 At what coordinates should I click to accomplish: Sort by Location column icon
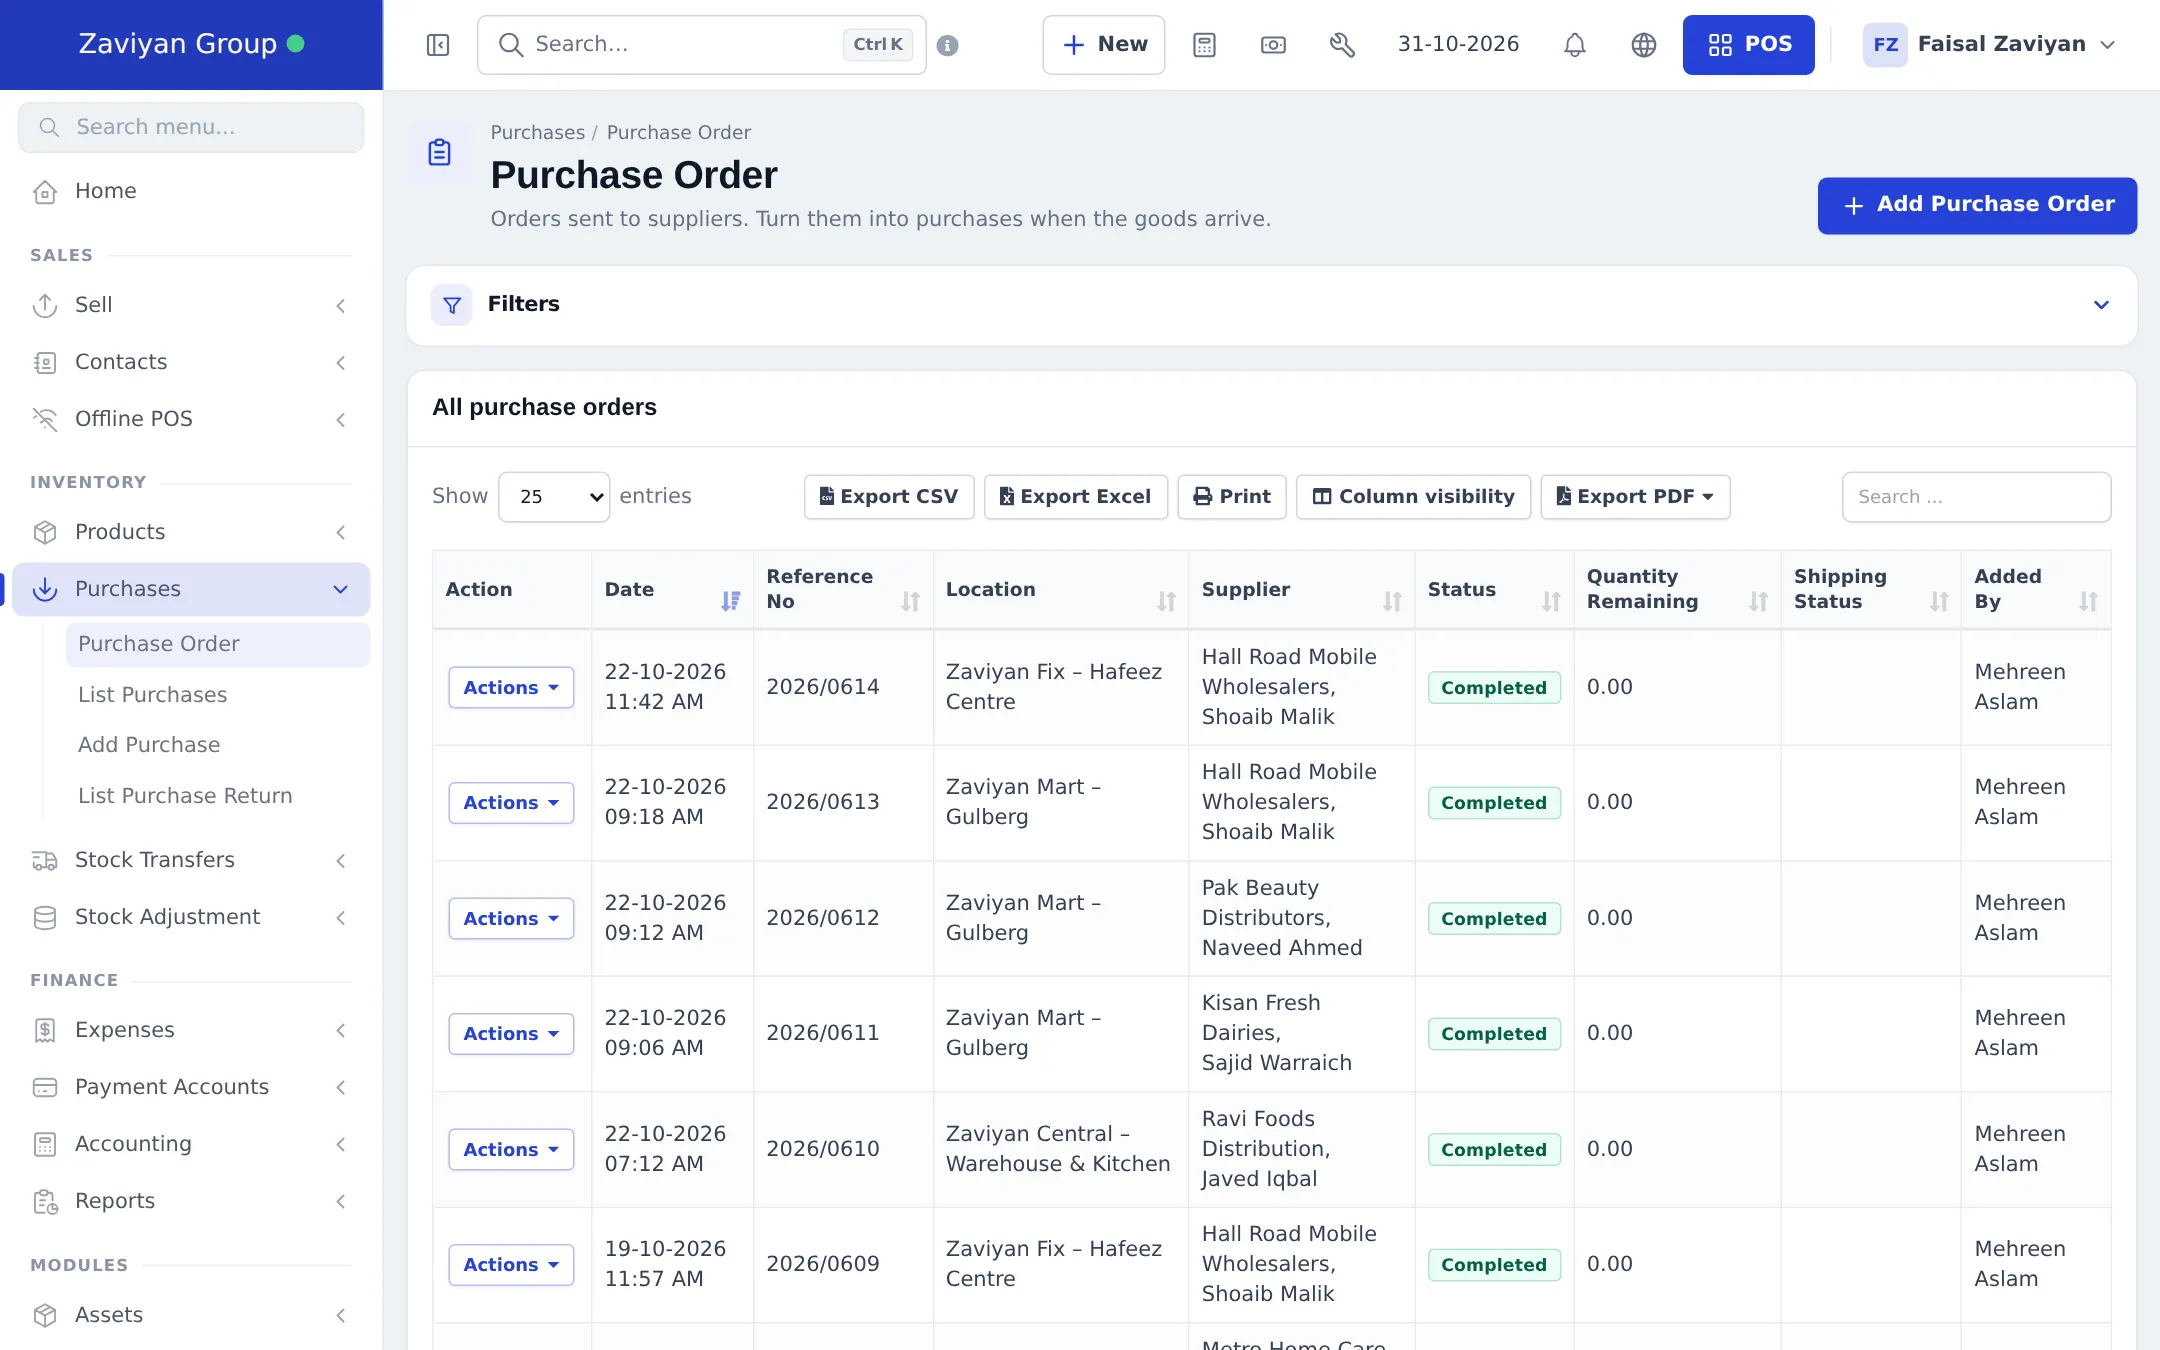click(1167, 601)
